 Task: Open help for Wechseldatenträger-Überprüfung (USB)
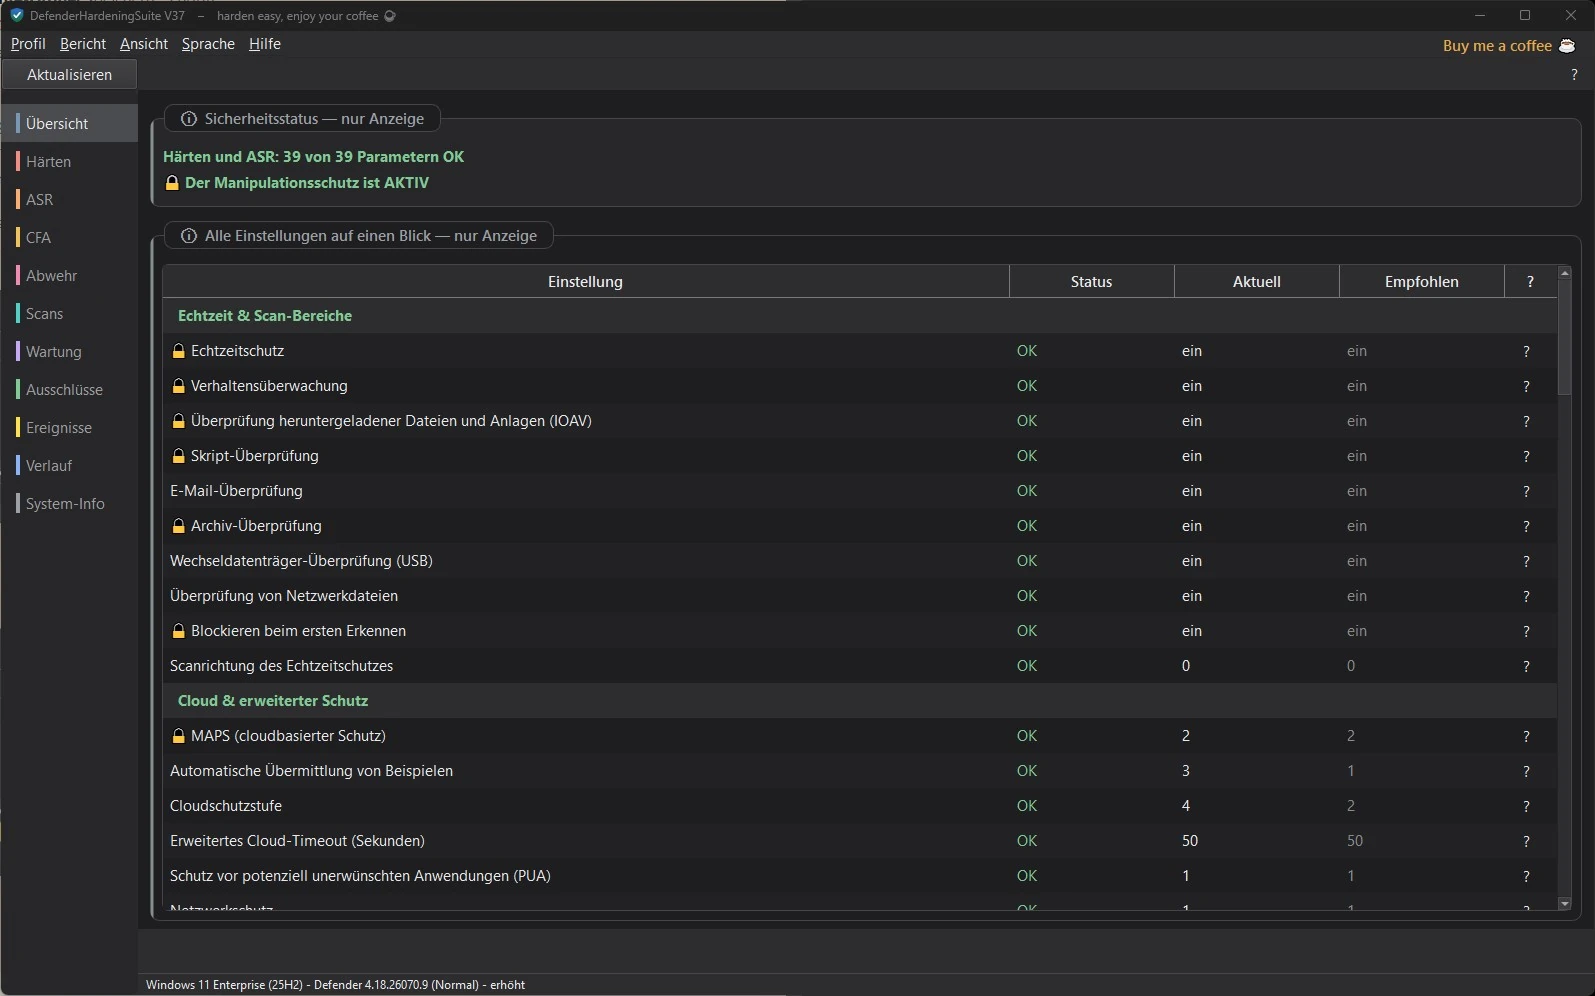point(1526,561)
